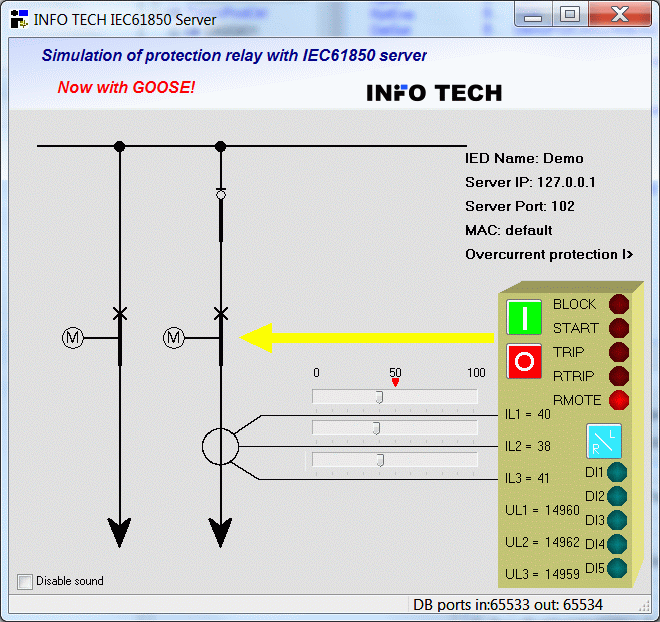
Task: Click the TRIP indicator LED
Action: pos(619,352)
